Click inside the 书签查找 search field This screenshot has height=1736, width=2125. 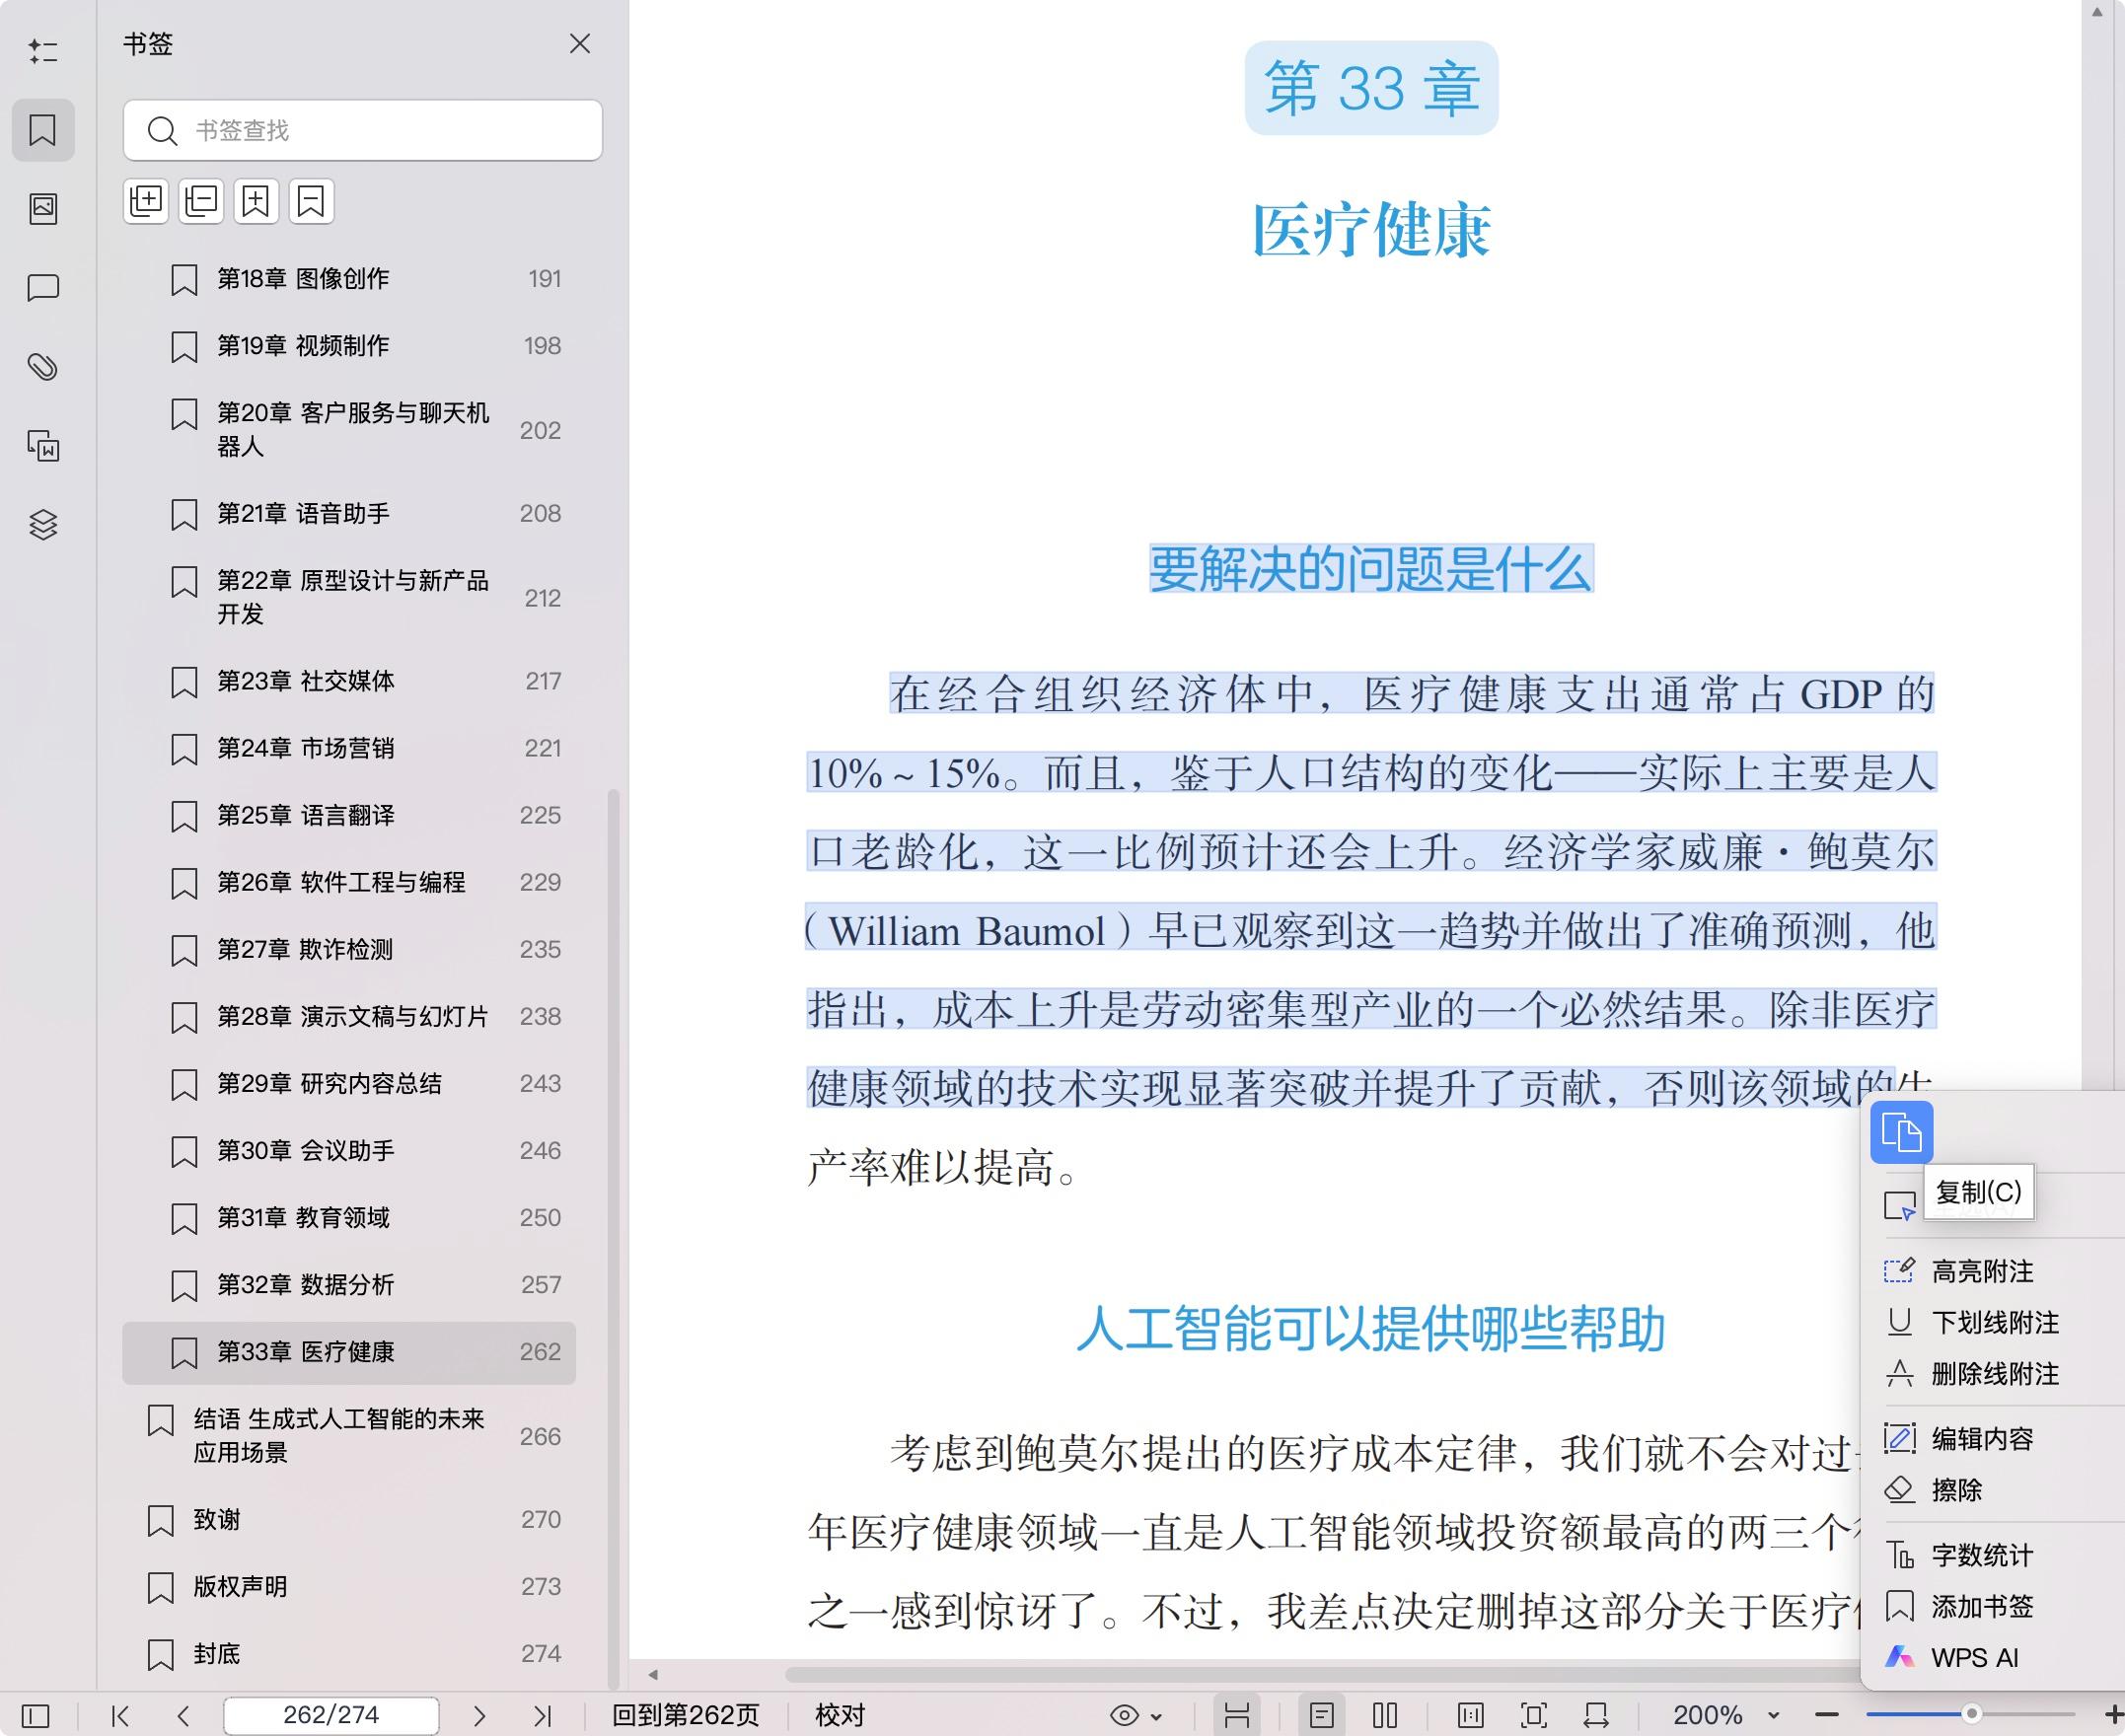362,130
